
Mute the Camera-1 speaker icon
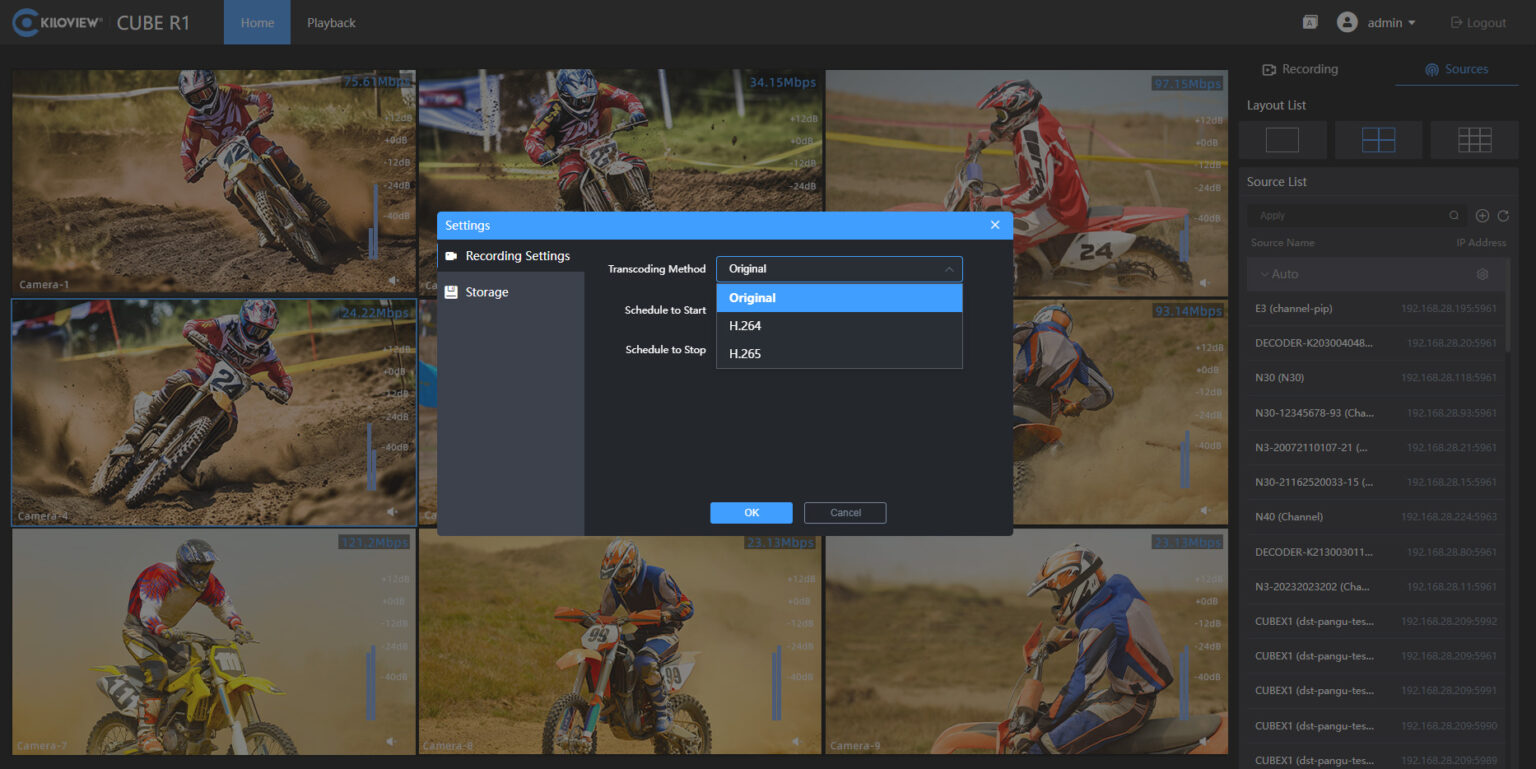[393, 282]
